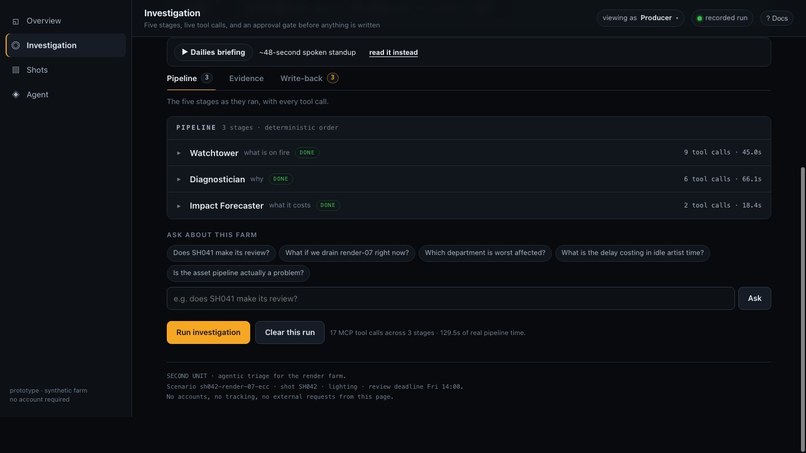Open the Shots sidebar label
Image resolution: width=806 pixels, height=453 pixels.
pyautogui.click(x=37, y=70)
